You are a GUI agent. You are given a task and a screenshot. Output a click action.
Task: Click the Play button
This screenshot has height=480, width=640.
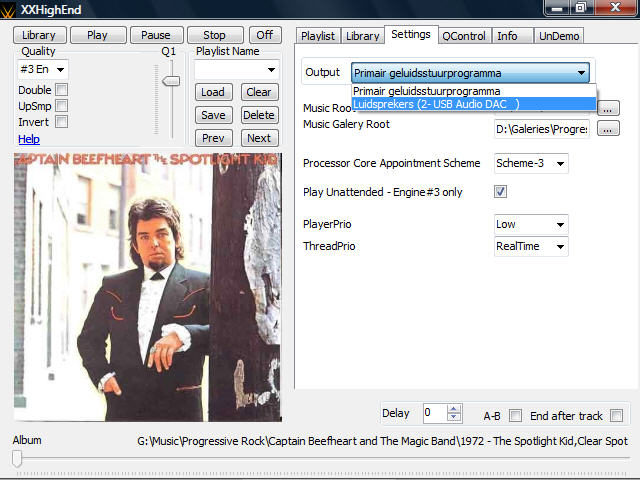click(98, 35)
